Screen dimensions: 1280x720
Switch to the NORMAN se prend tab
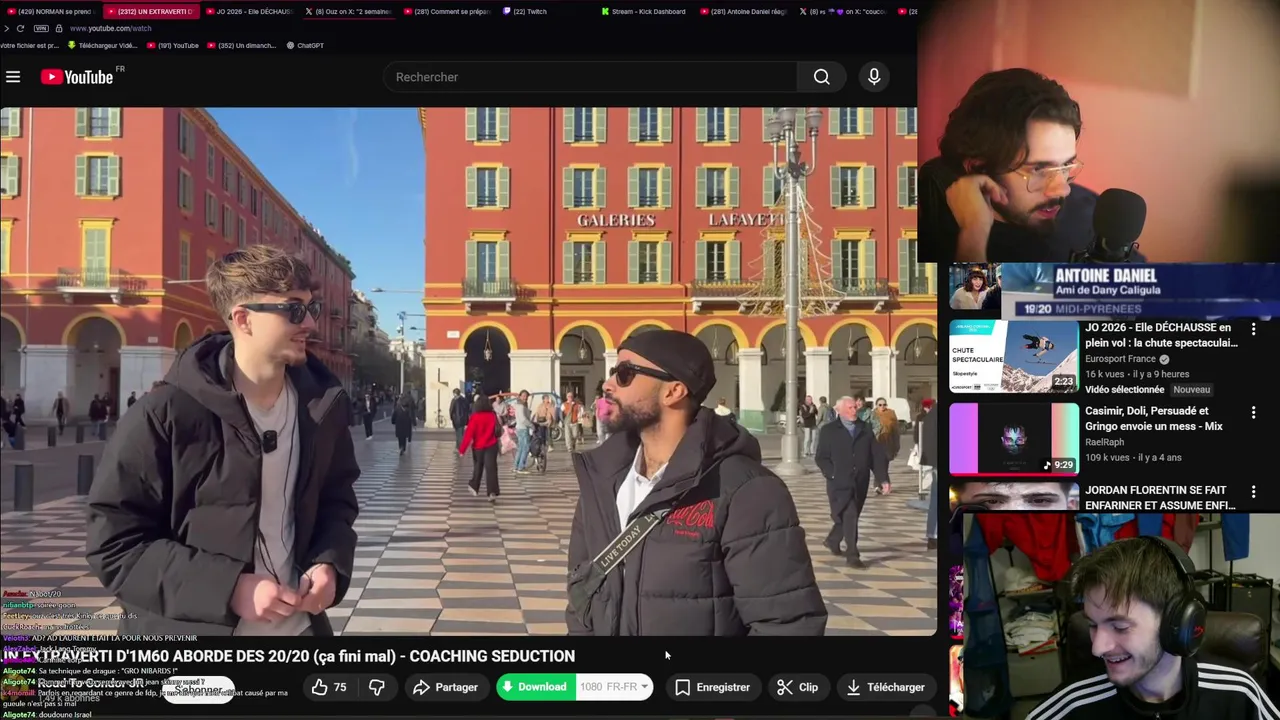(48, 11)
